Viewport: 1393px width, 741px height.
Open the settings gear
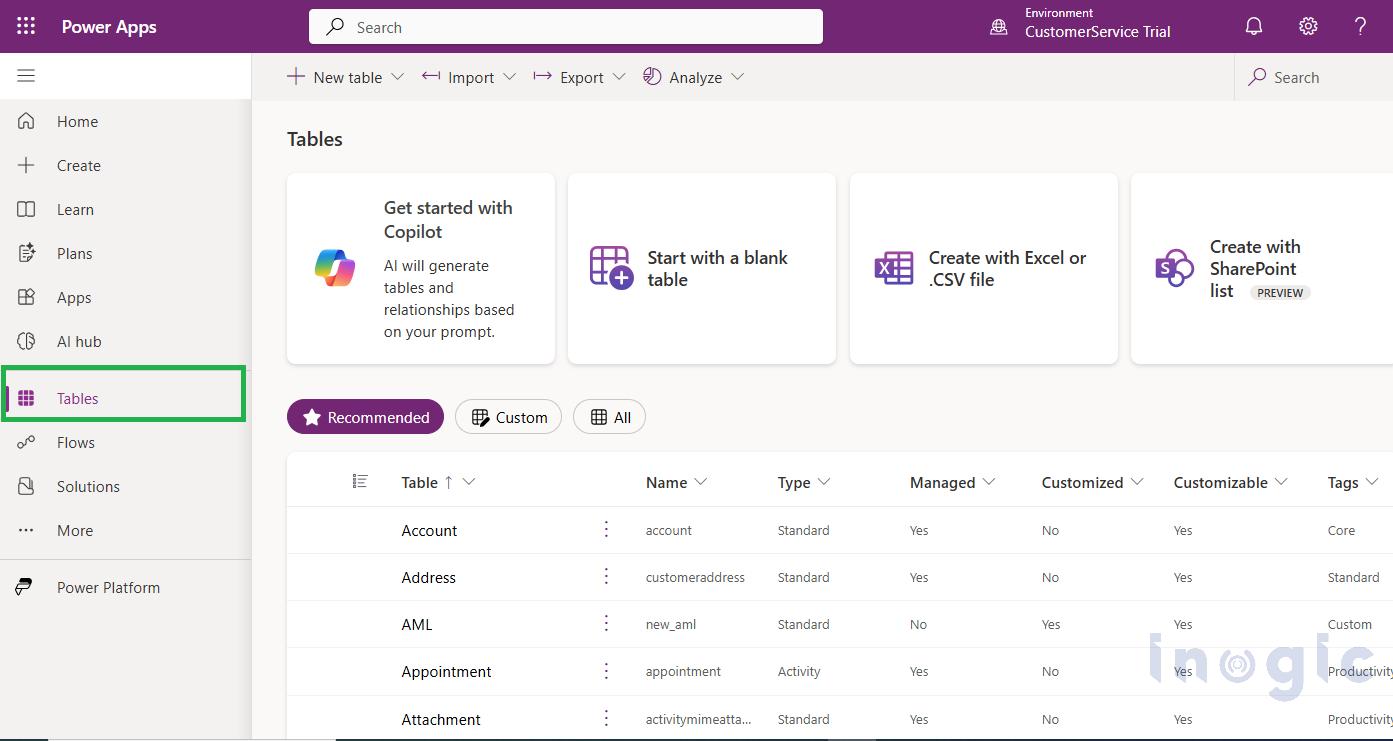(x=1308, y=26)
